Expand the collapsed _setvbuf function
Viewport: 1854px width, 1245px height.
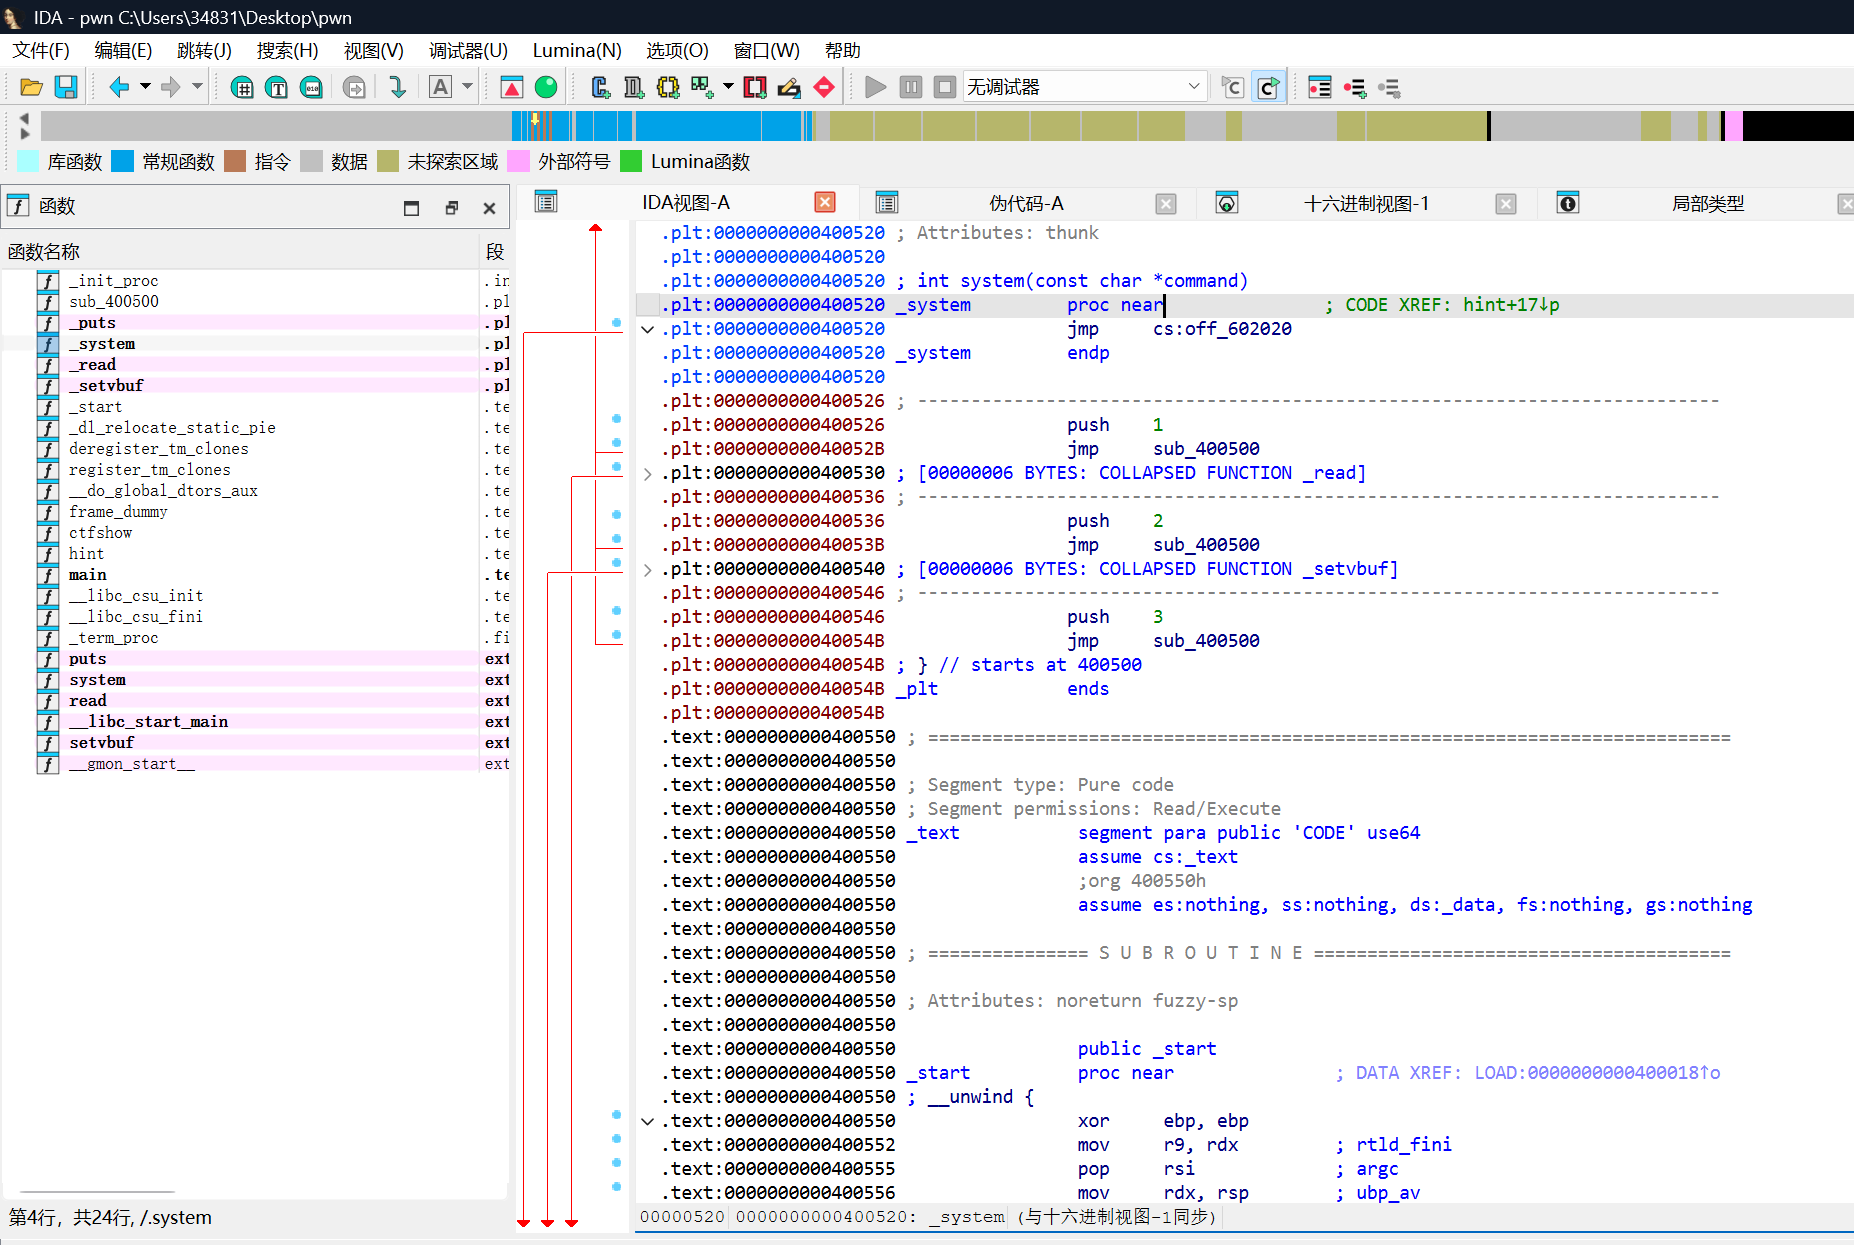coord(648,569)
